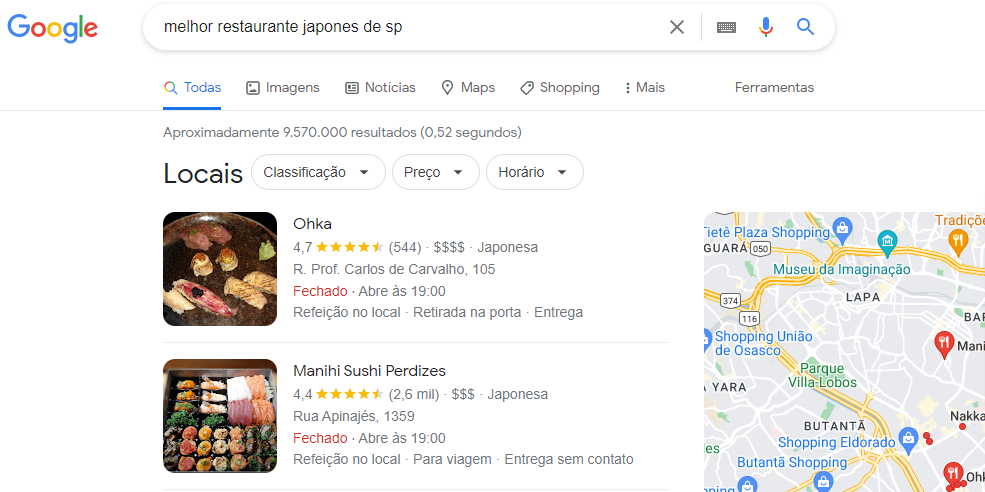Open Ferramentas search tools
The height and width of the screenshot is (492, 985).
(774, 88)
